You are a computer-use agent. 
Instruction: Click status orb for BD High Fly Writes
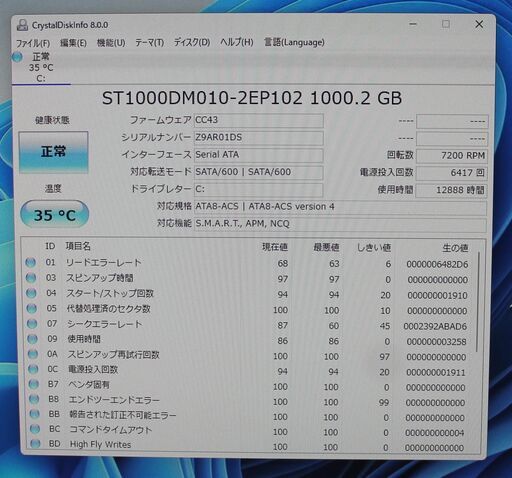(x=35, y=444)
